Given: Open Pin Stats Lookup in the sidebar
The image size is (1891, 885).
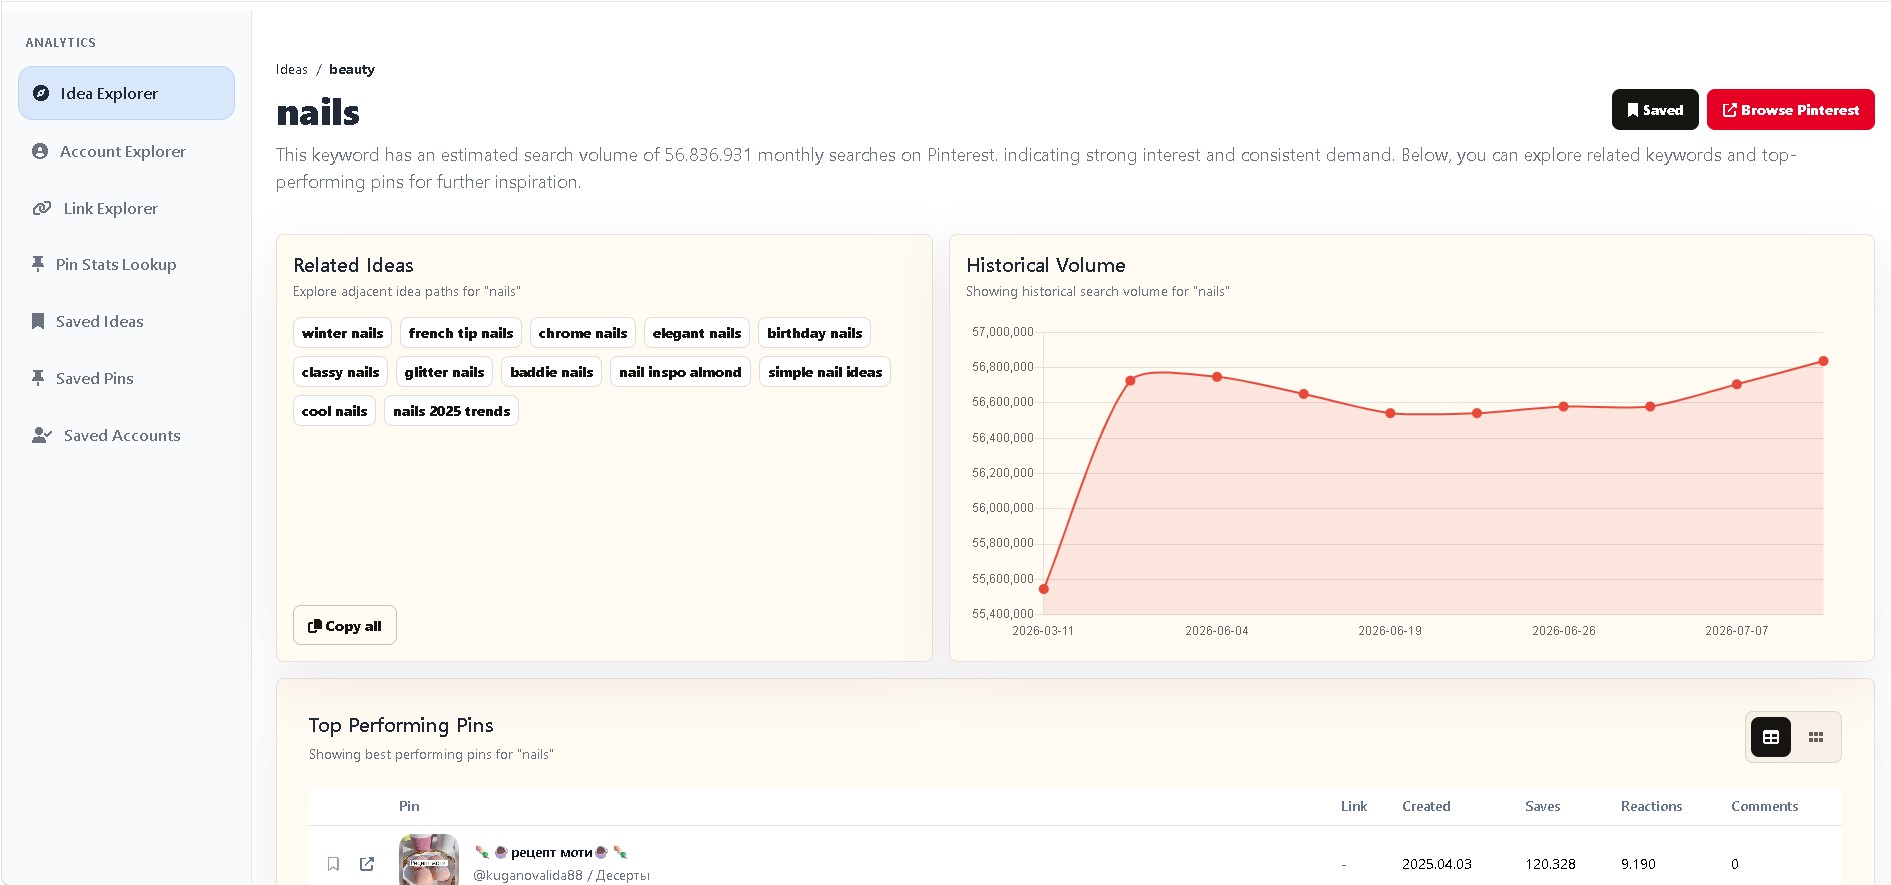Looking at the screenshot, I should (126, 264).
